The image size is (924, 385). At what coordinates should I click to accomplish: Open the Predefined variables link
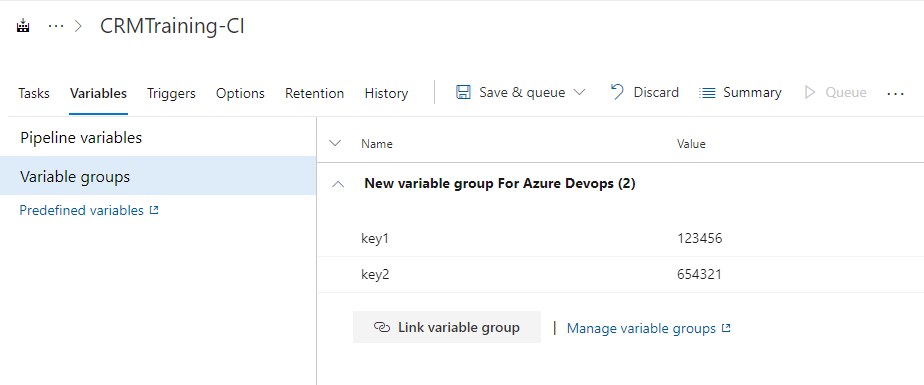click(82, 210)
